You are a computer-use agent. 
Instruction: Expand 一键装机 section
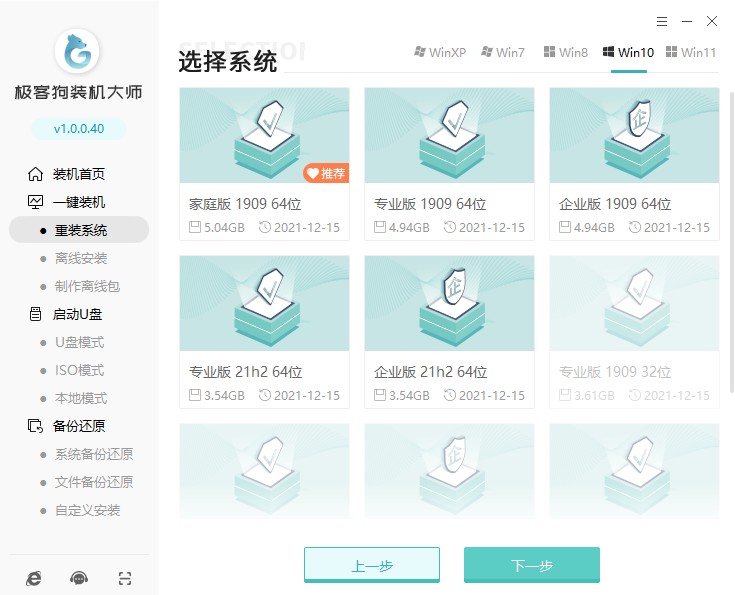pyautogui.click(x=79, y=202)
